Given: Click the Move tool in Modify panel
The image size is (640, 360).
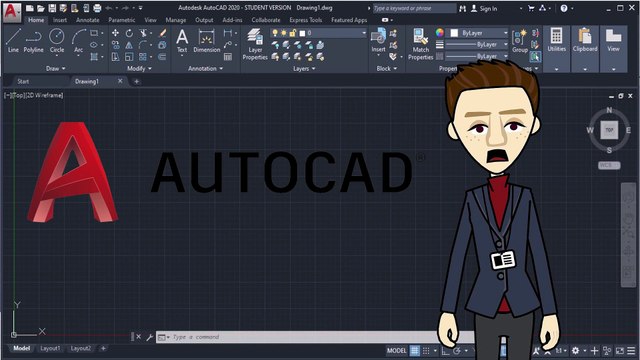Looking at the screenshot, I should point(116,33).
